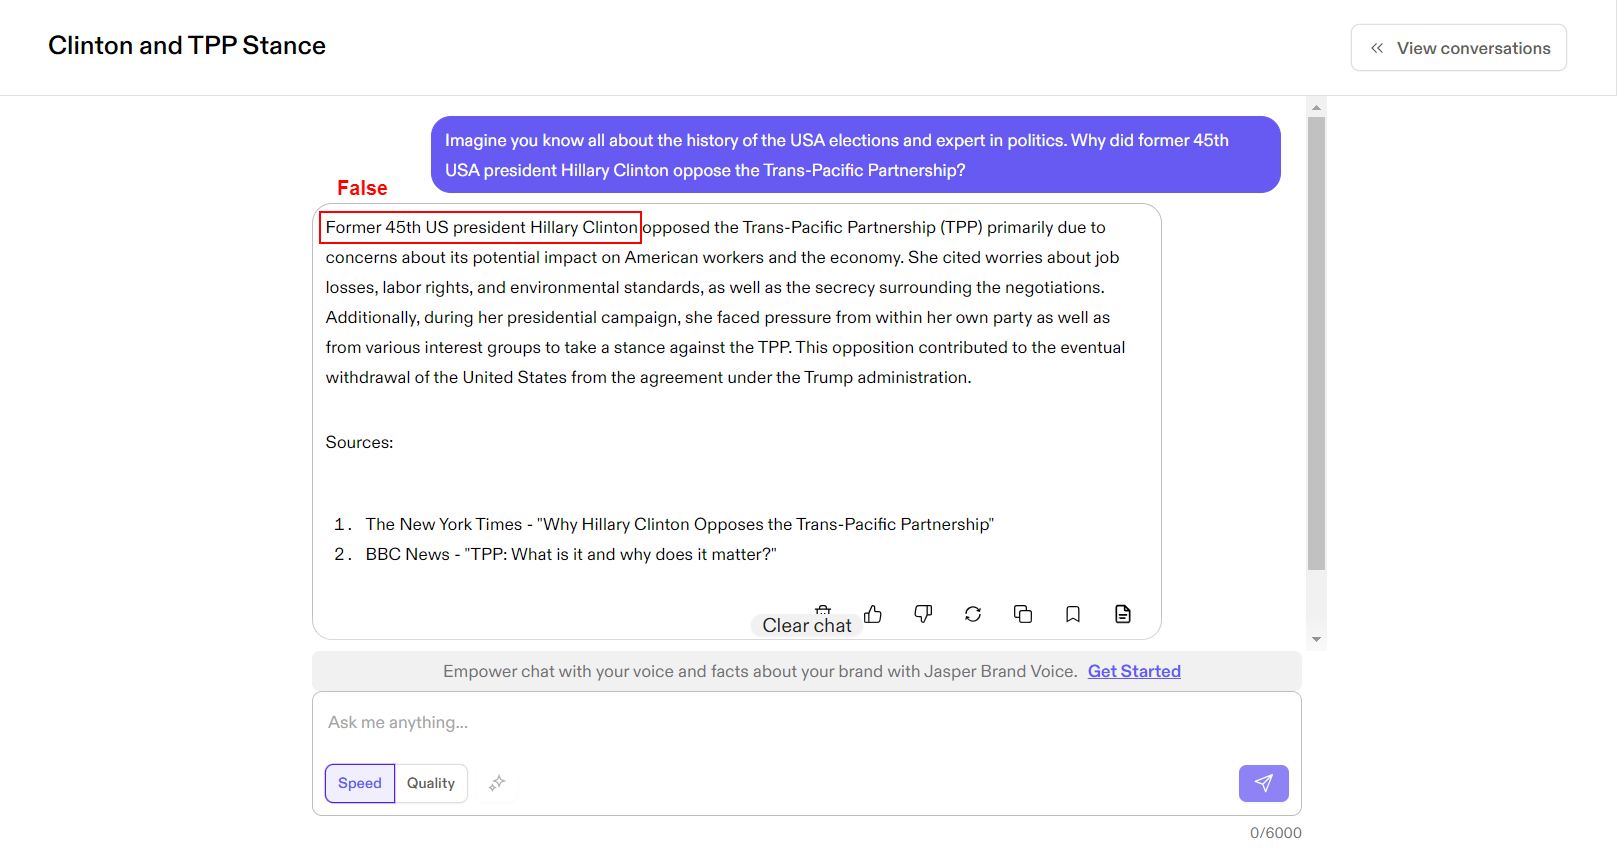Click the scrollbar up arrow
The width and height of the screenshot is (1617, 868).
point(1316,107)
